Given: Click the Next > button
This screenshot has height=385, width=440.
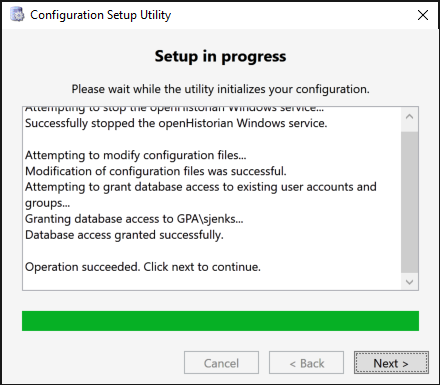Looking at the screenshot, I should click(x=391, y=363).
